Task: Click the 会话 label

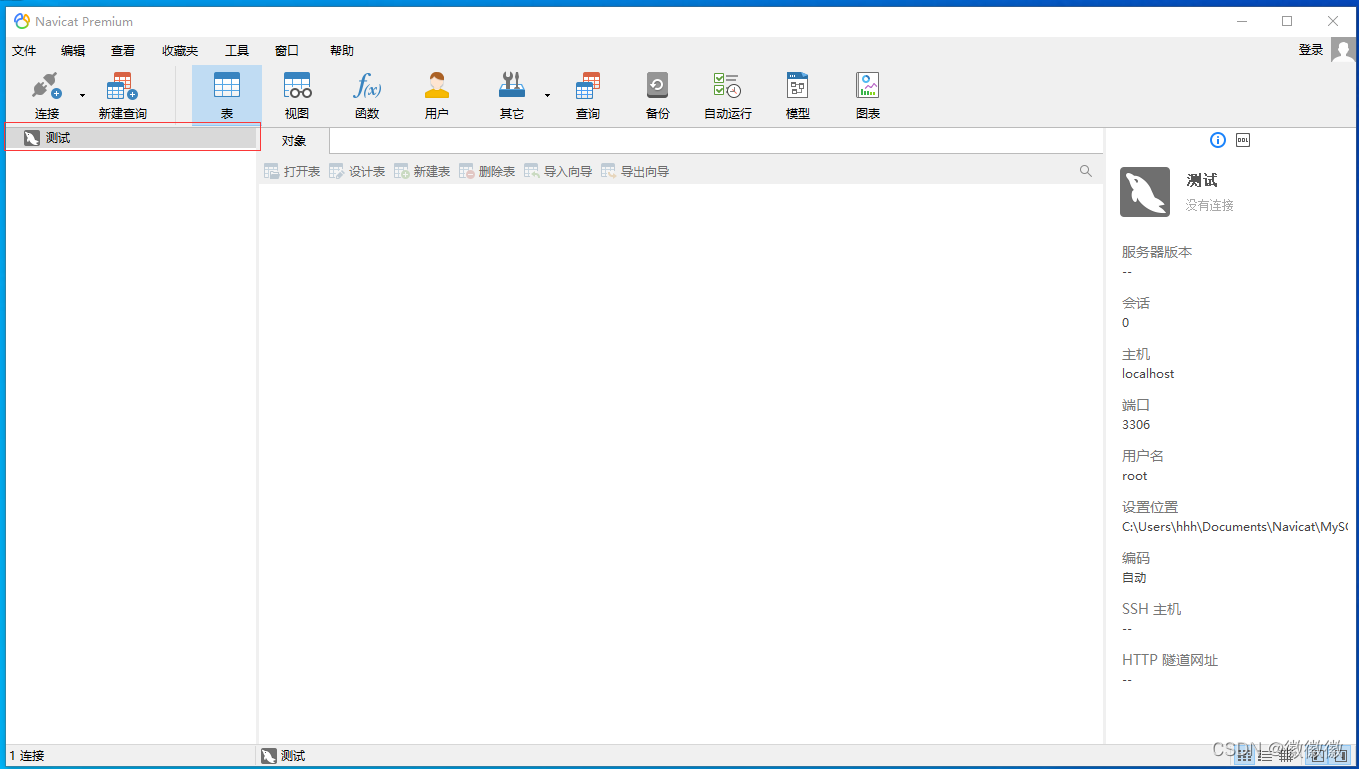Action: pyautogui.click(x=1136, y=303)
